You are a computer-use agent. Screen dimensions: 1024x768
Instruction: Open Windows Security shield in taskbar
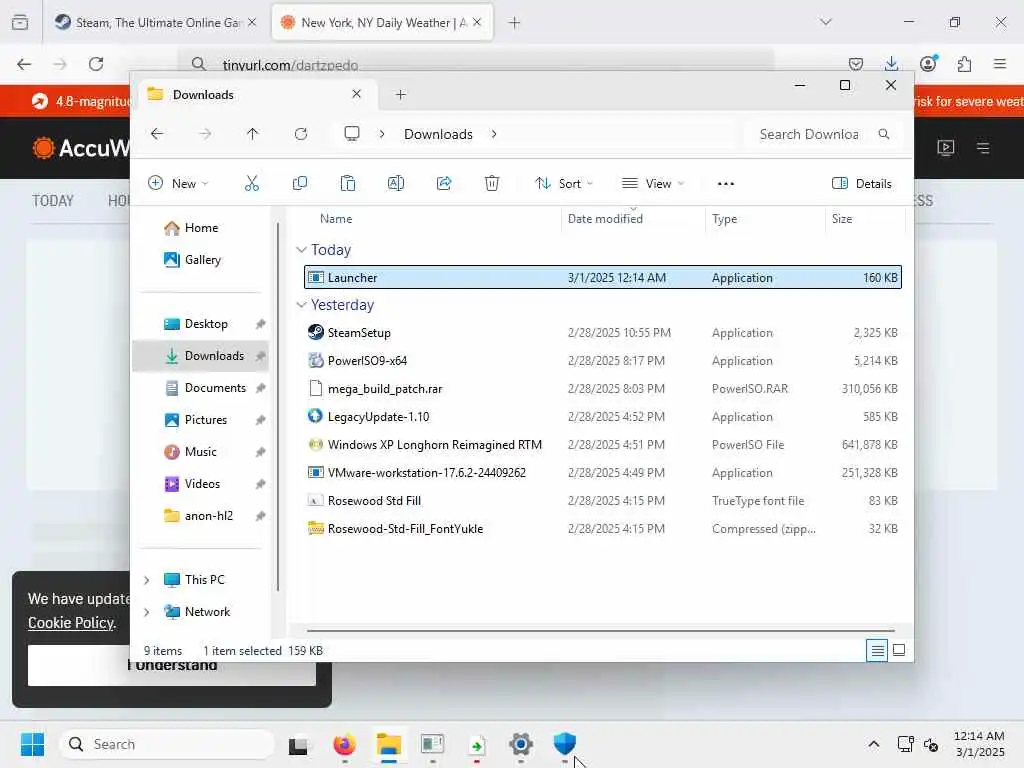tap(564, 744)
